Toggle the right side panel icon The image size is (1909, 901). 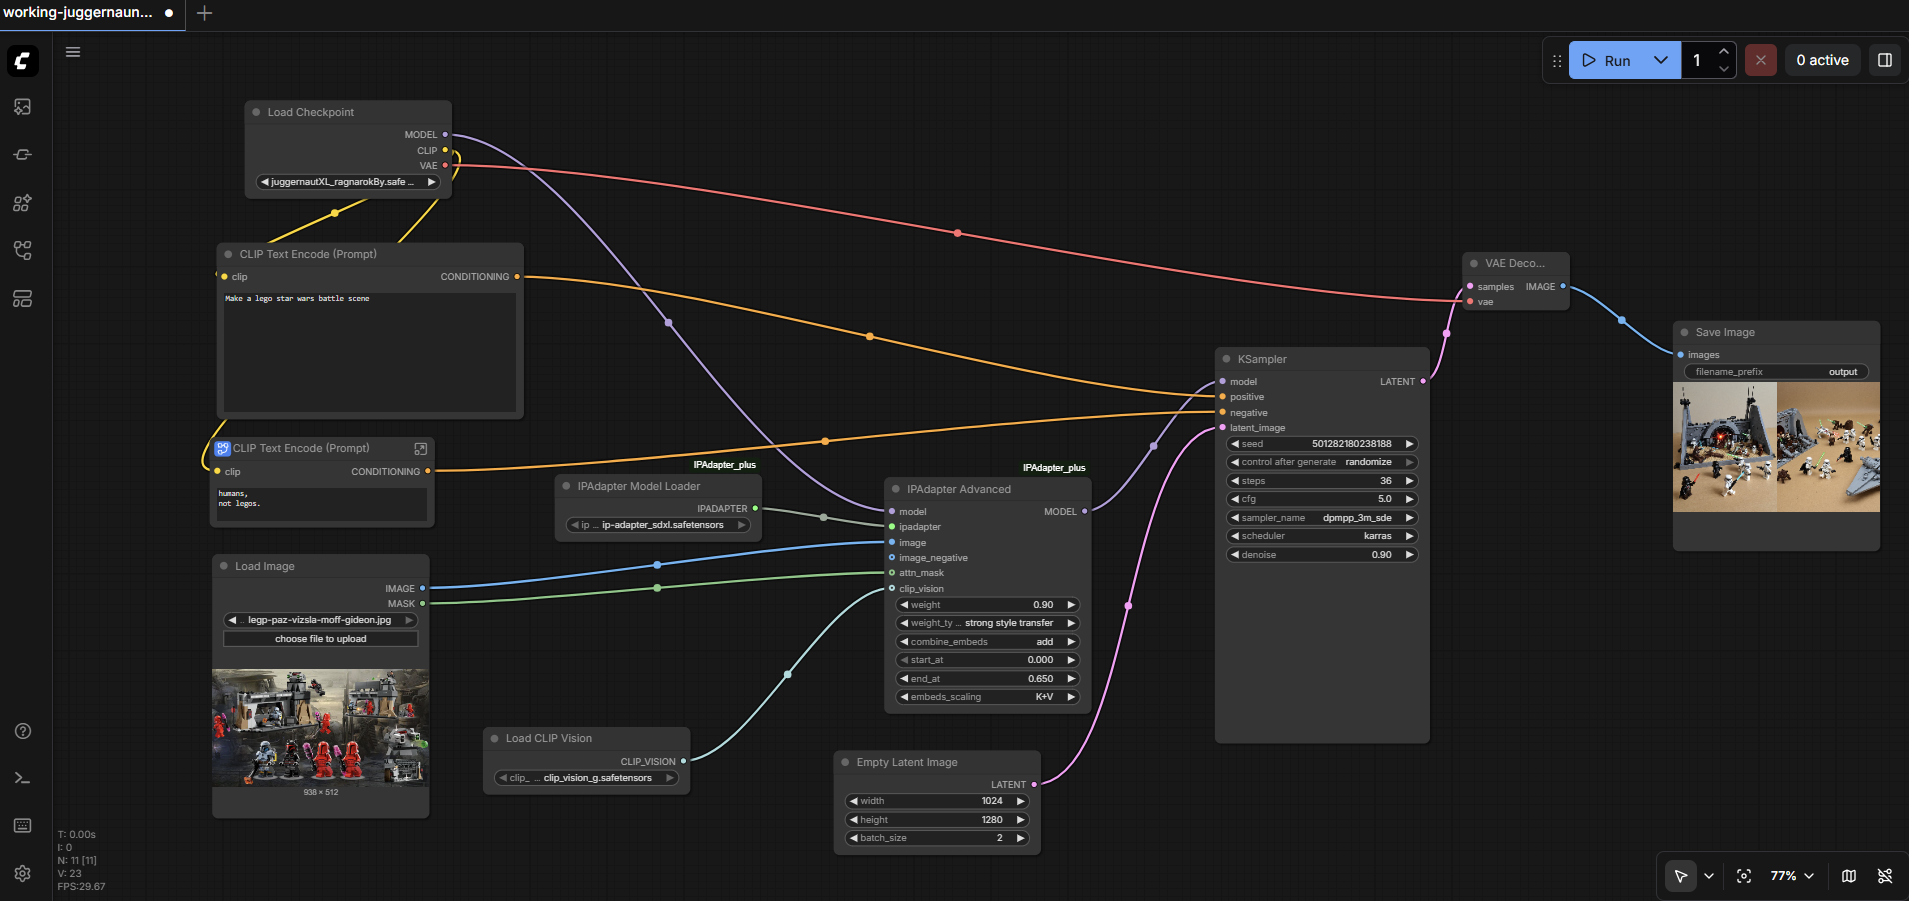[x=1885, y=60]
